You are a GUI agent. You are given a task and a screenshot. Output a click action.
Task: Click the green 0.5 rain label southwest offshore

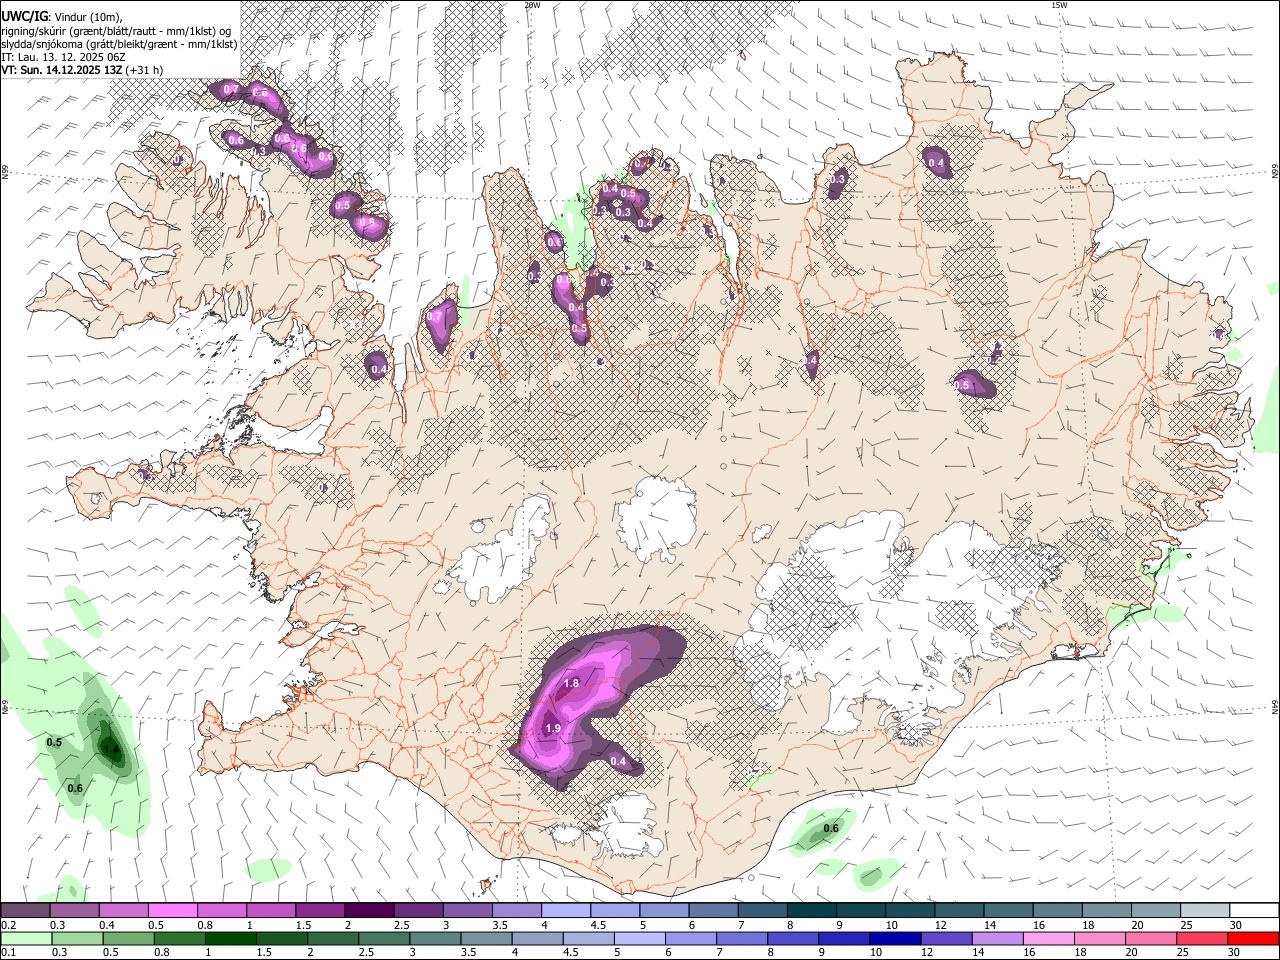(54, 742)
